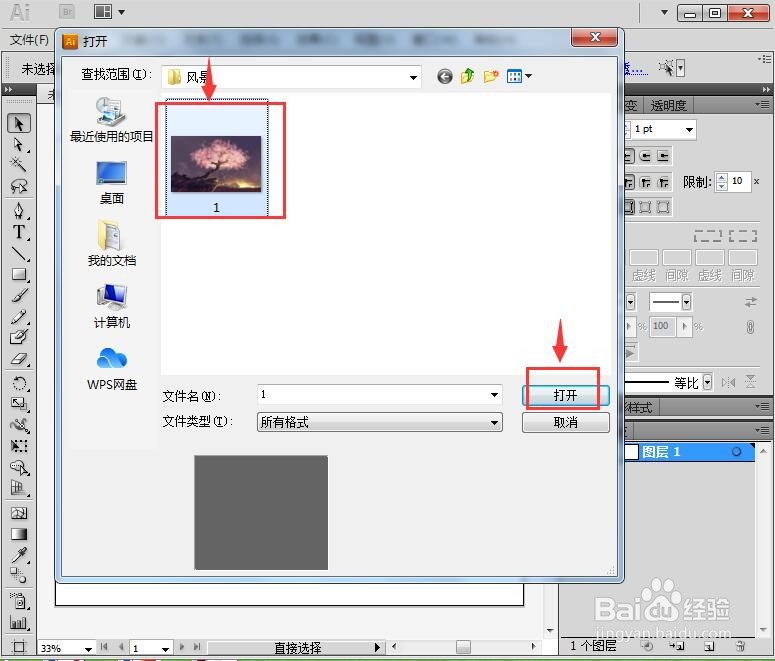The height and width of the screenshot is (661, 775).
Task: Open WPS网盘 in the places bar
Action: [x=112, y=368]
